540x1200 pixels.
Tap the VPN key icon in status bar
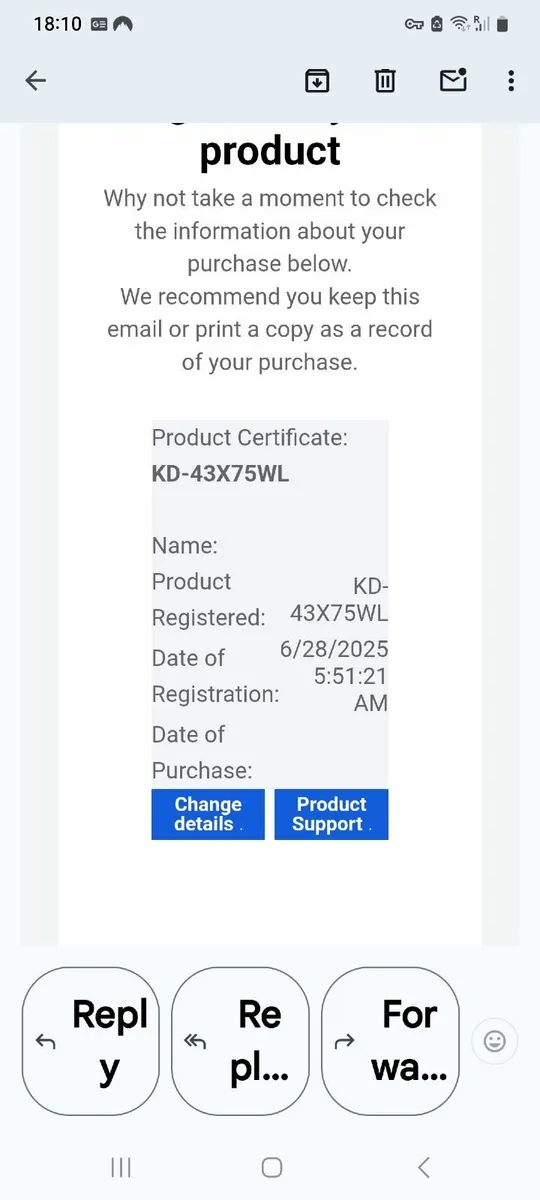click(x=414, y=23)
